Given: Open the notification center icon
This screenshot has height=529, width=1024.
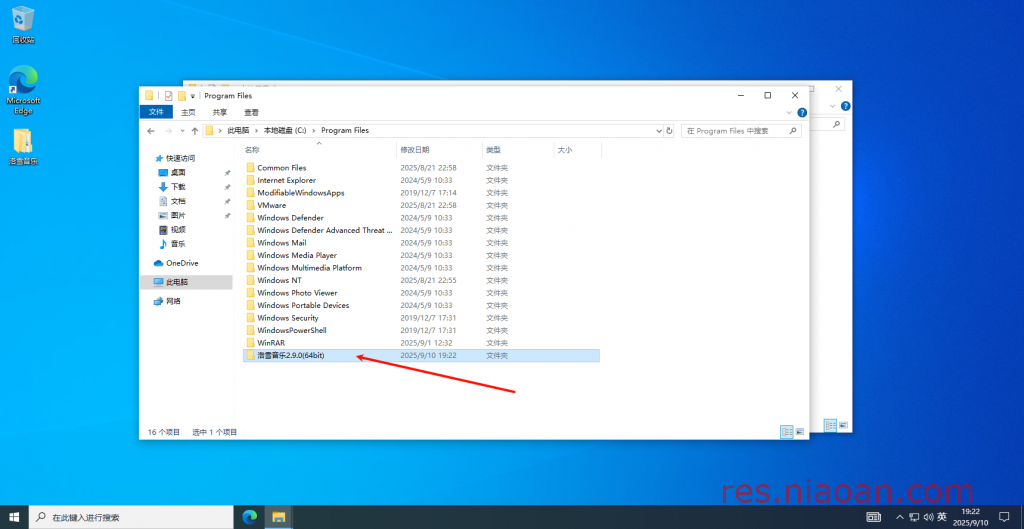Looking at the screenshot, I should (x=1004, y=517).
